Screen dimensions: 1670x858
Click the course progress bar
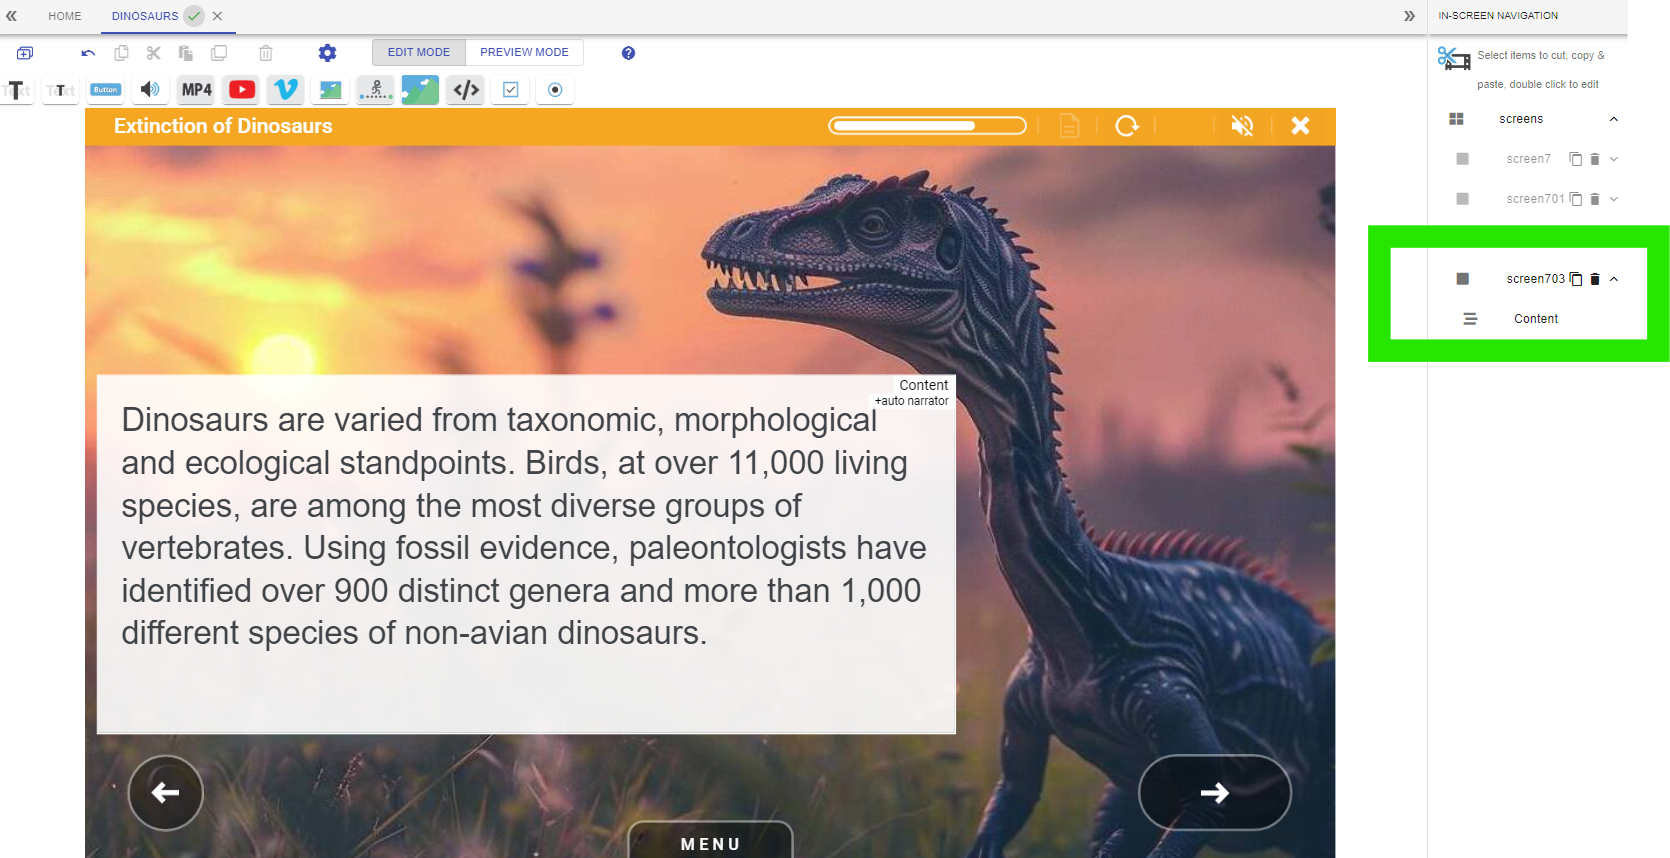point(927,125)
